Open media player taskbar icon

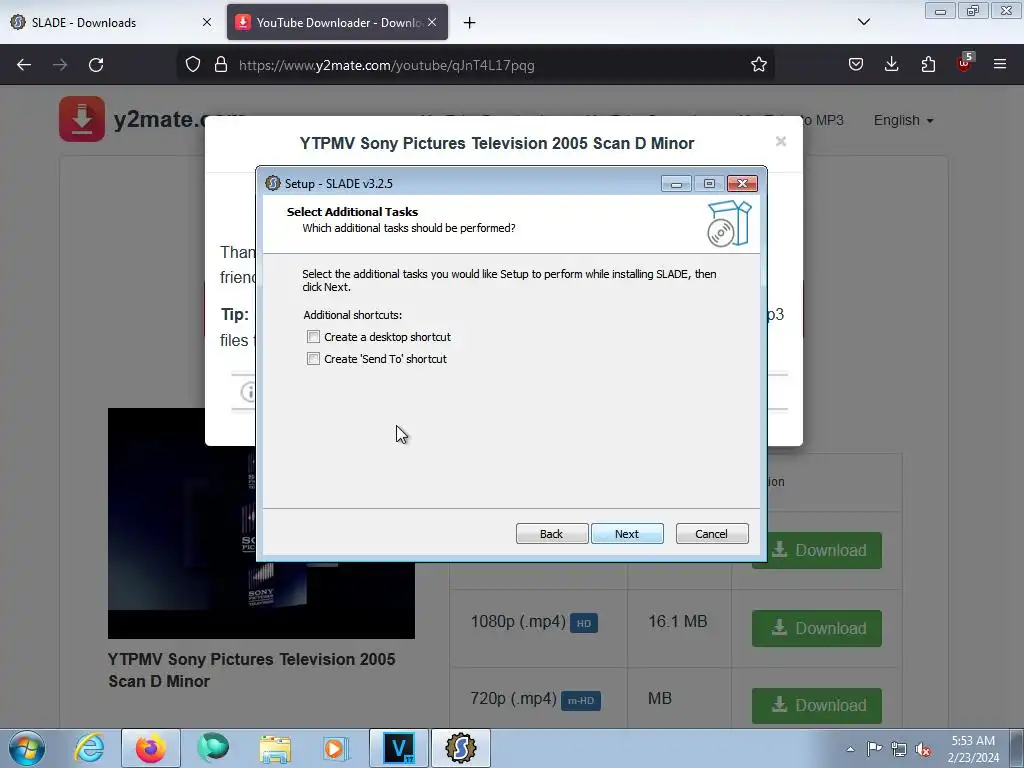click(x=336, y=748)
